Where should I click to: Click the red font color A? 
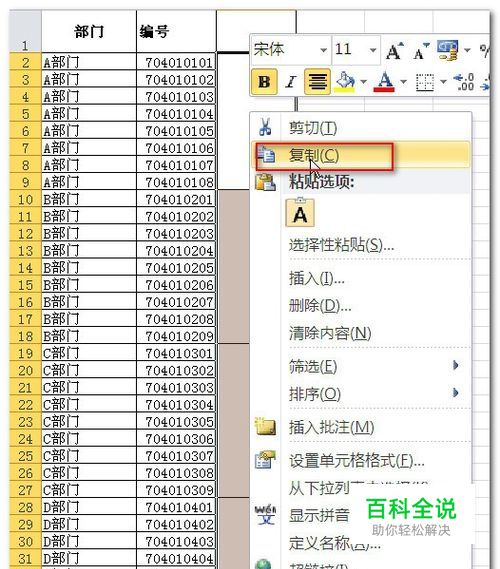pyautogui.click(x=384, y=82)
